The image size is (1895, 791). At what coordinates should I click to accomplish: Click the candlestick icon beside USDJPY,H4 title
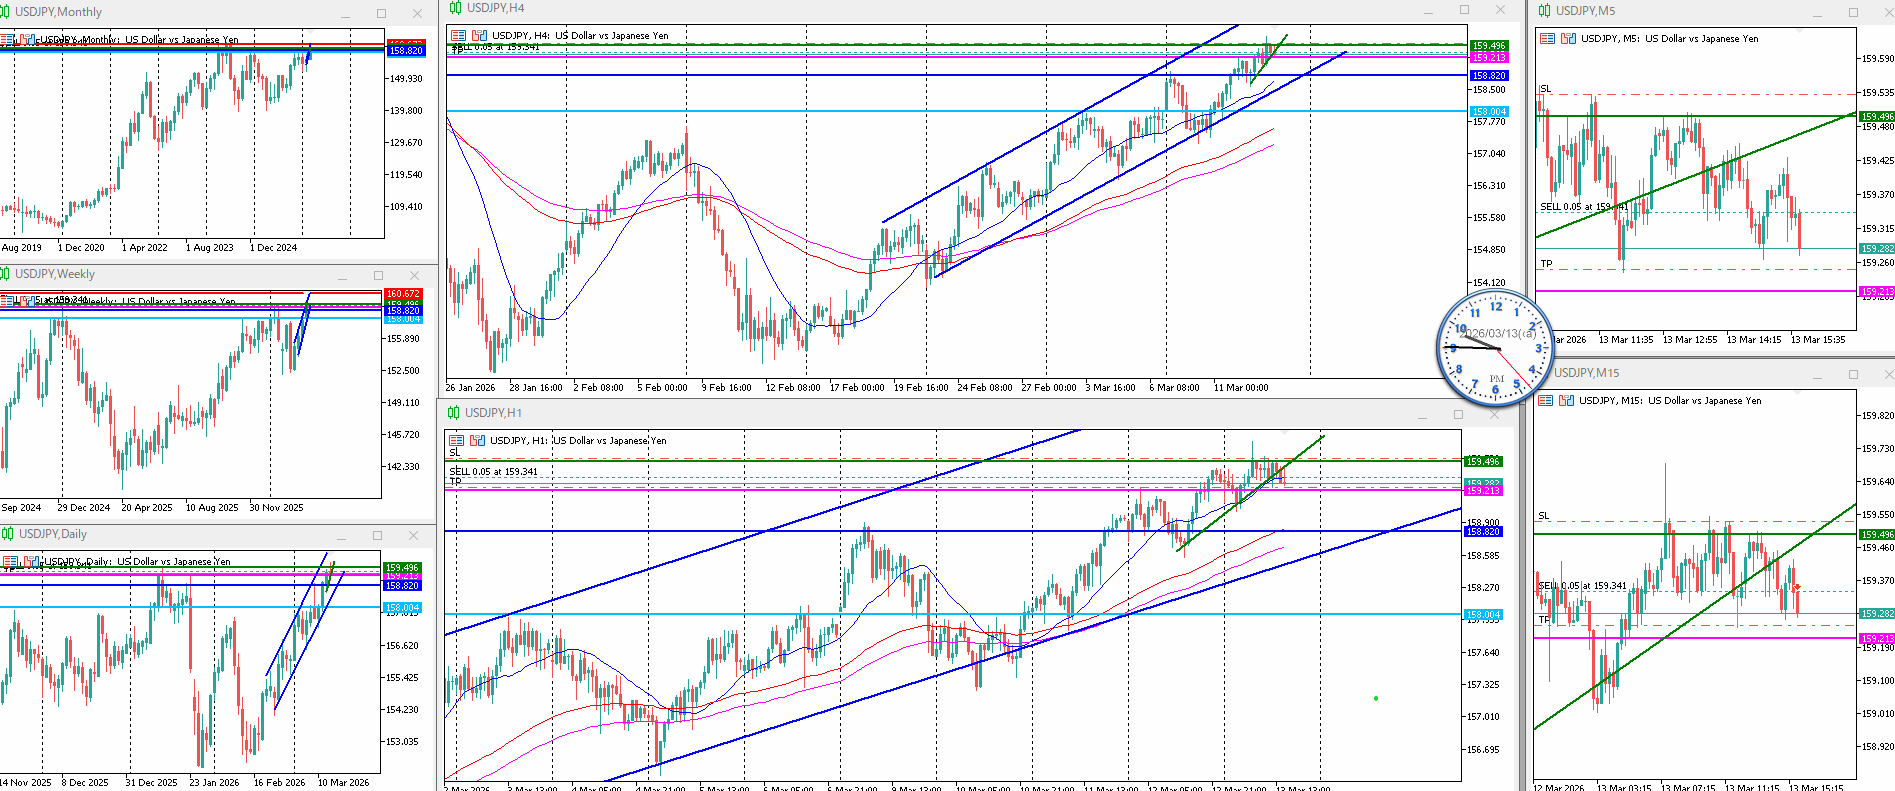click(455, 8)
